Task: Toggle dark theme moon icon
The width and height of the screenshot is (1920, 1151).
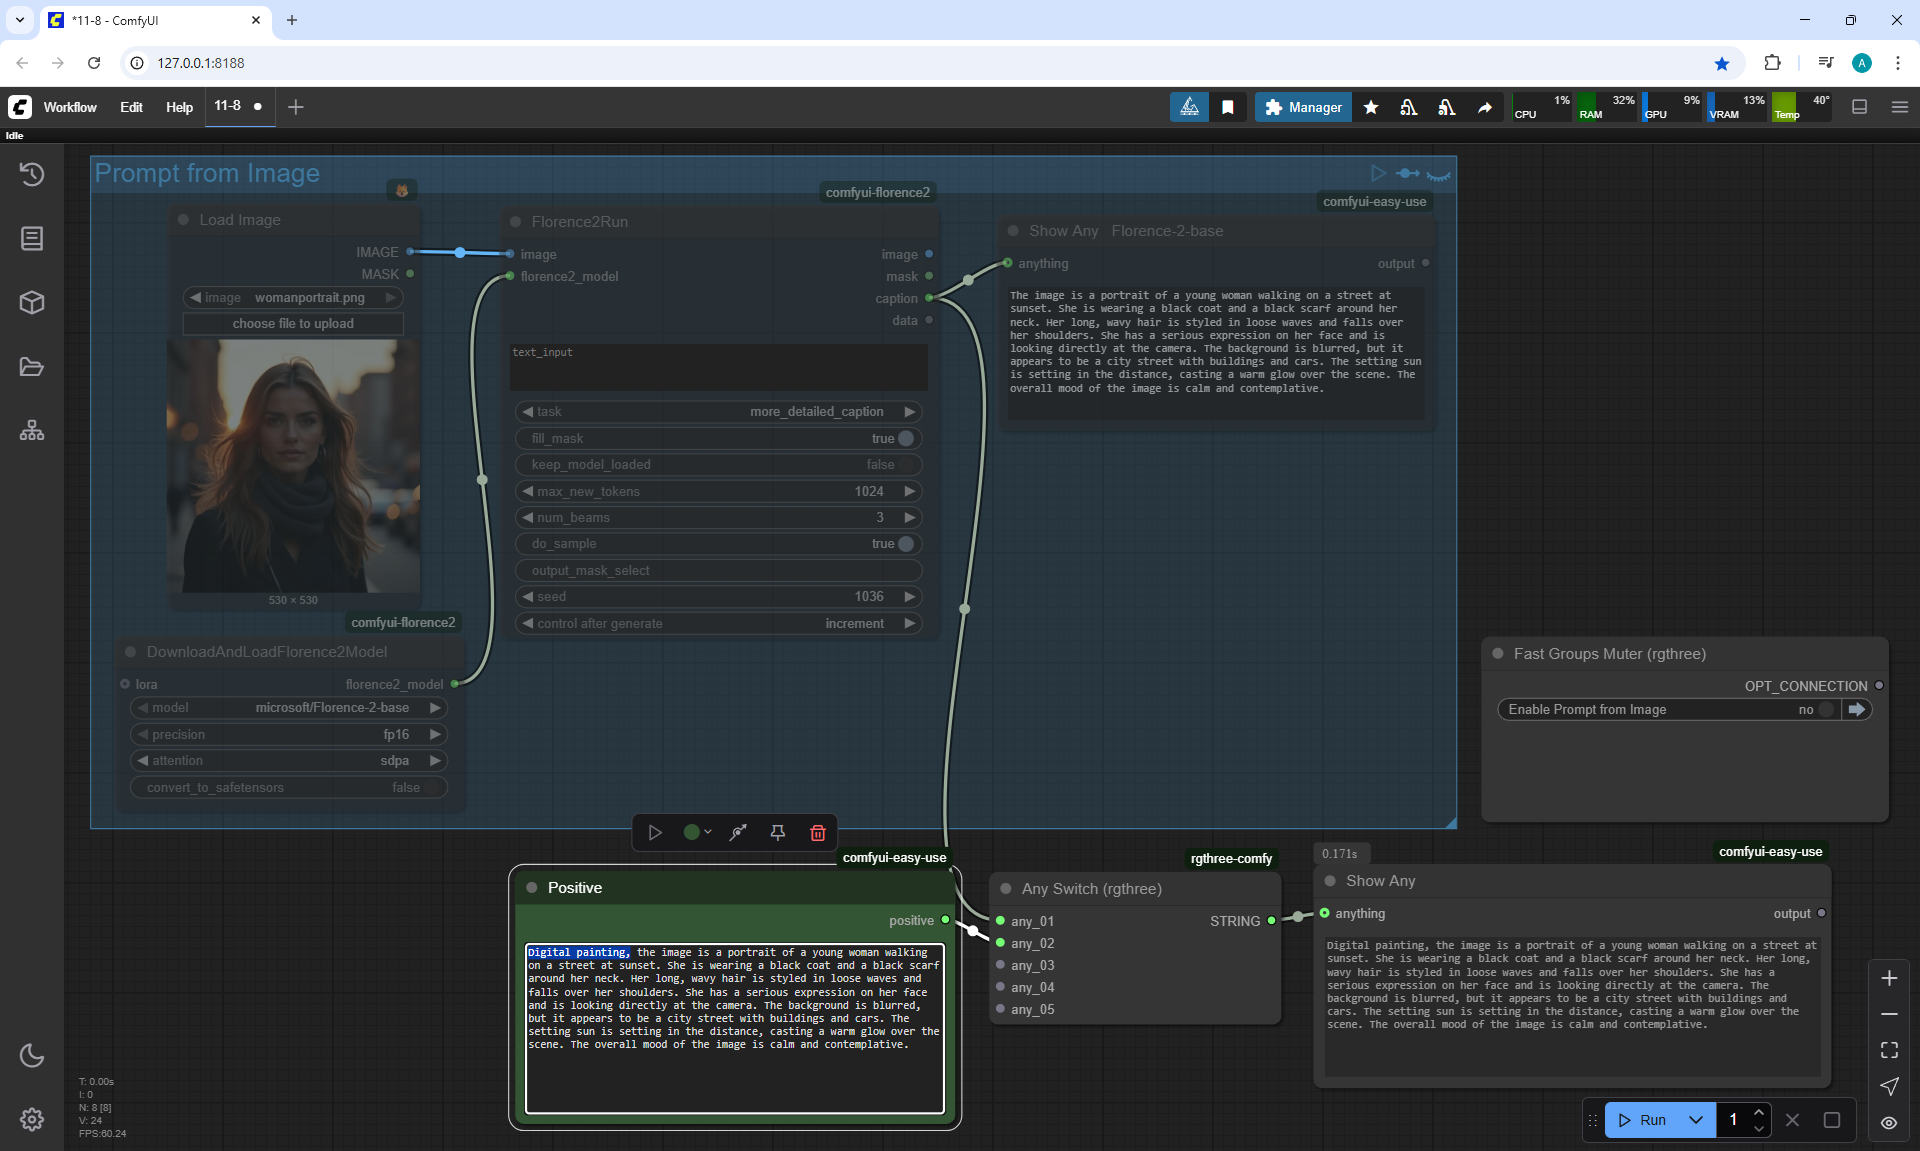Action: pyautogui.click(x=32, y=1055)
